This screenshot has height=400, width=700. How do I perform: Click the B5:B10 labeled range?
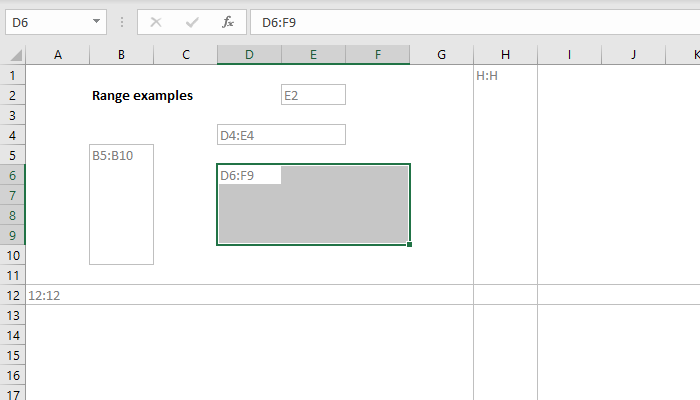(121, 205)
